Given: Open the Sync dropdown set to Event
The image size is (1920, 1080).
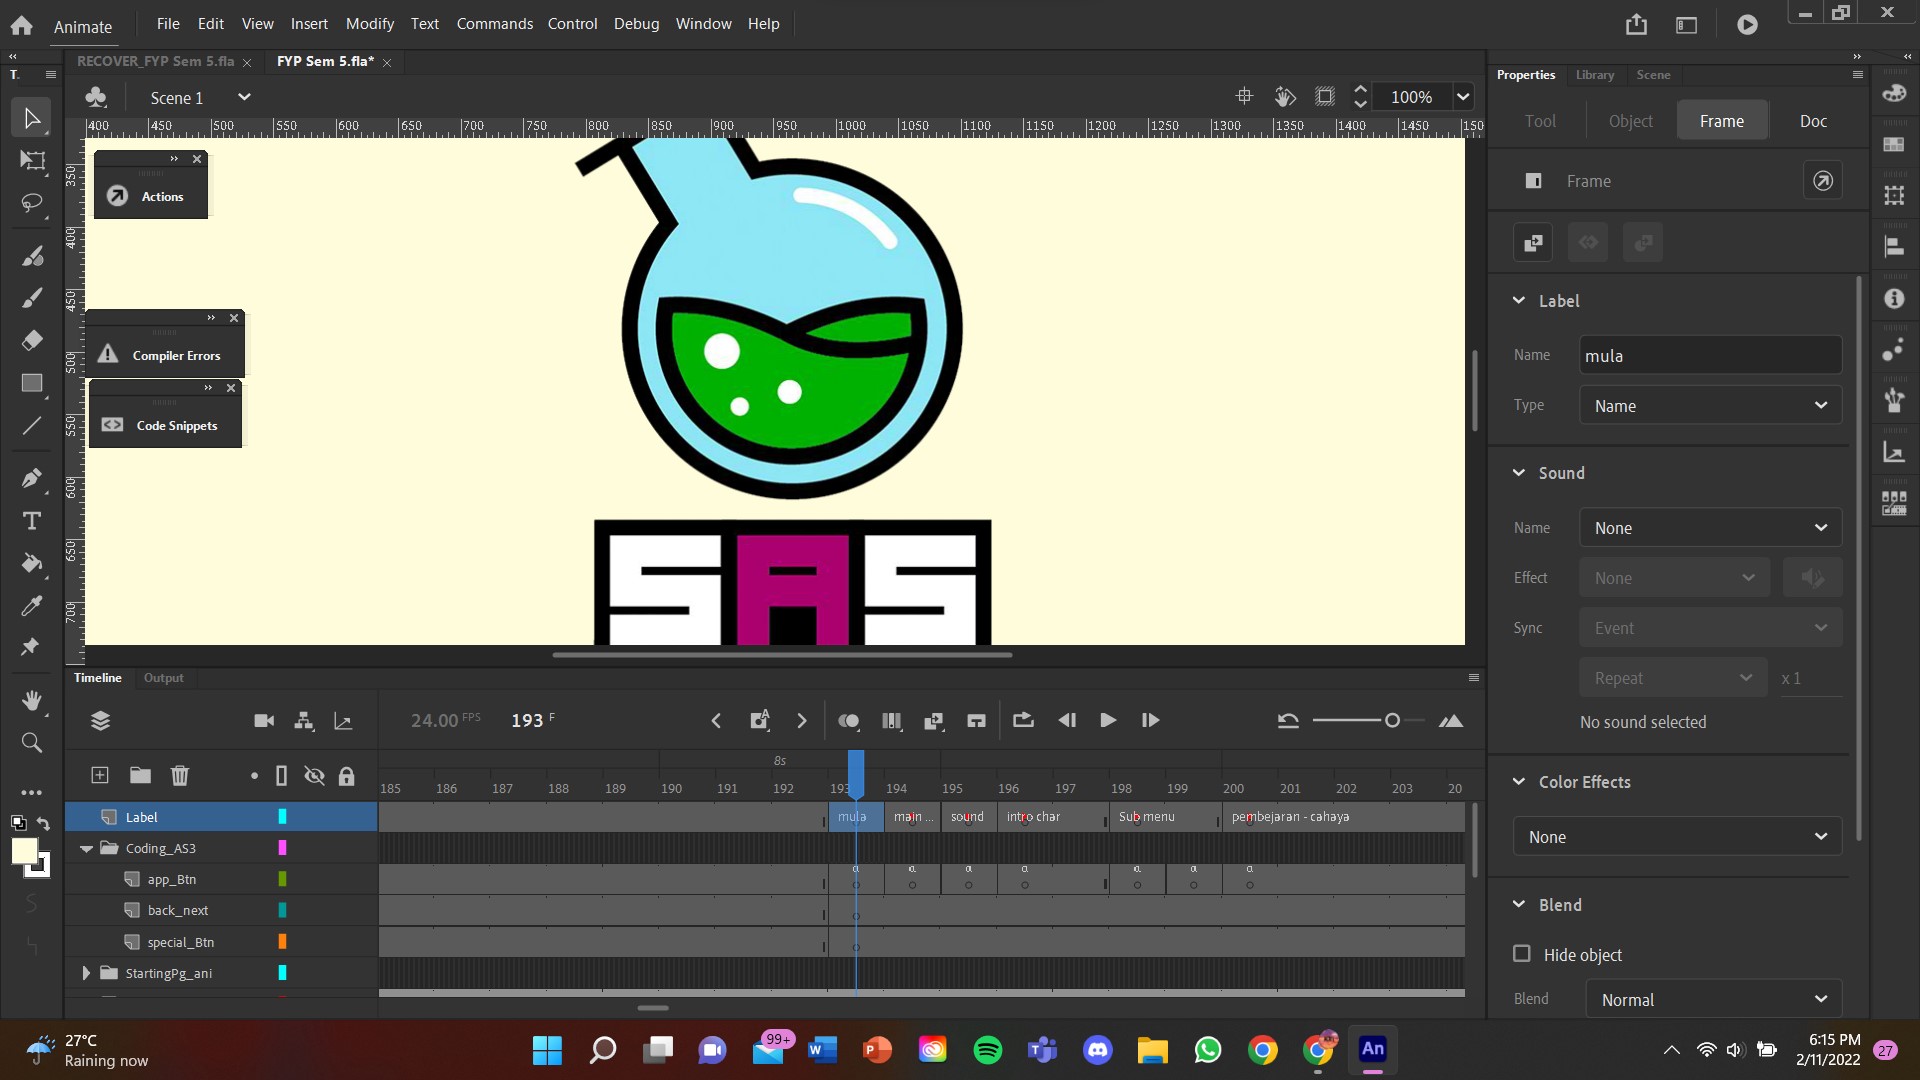Looking at the screenshot, I should 1710,627.
